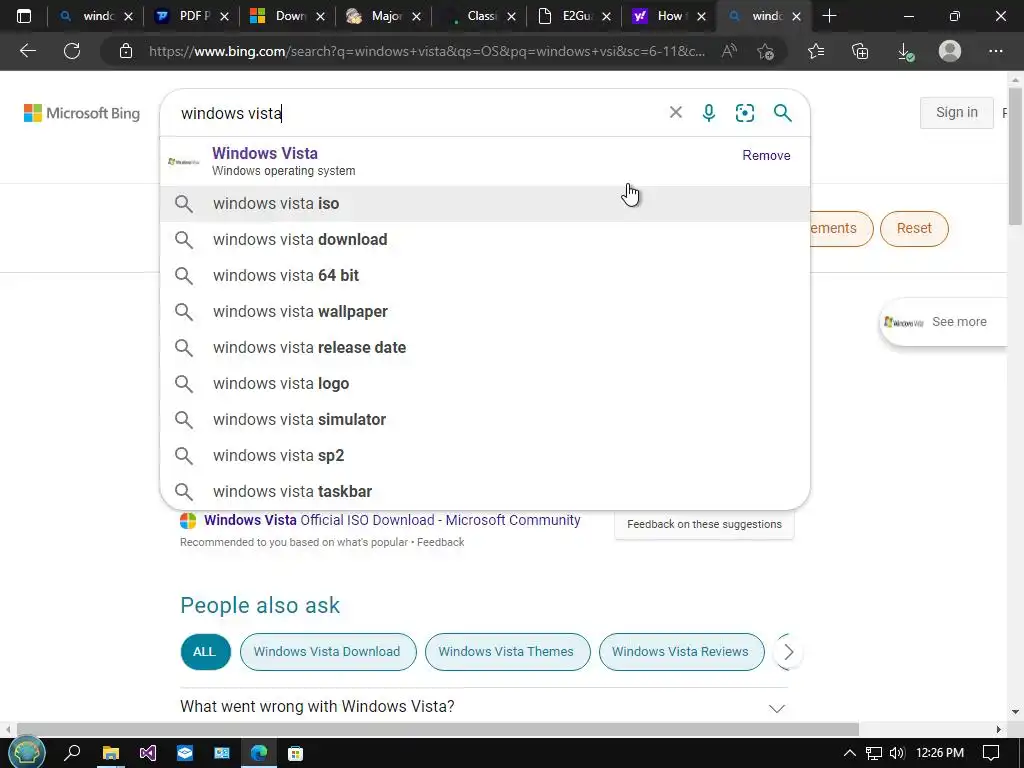
Task: Select suggestion 'windows vista sp2'
Action: [485, 455]
